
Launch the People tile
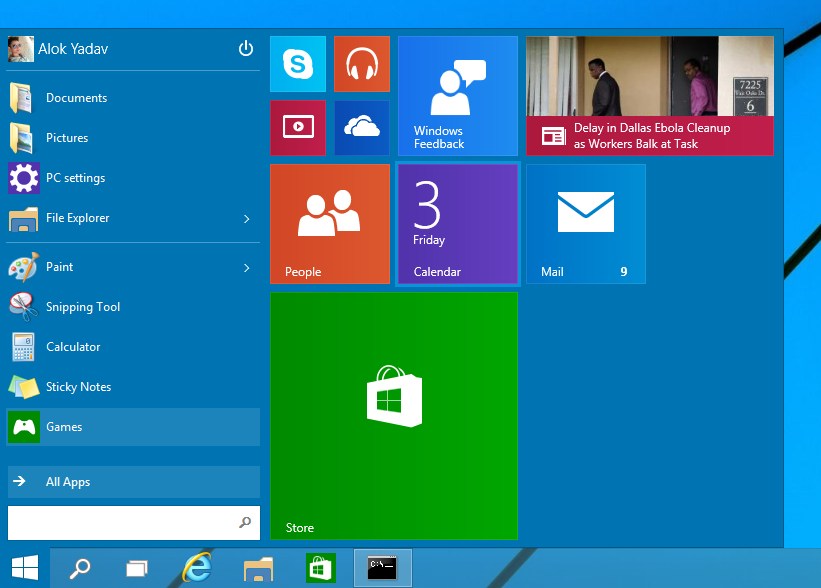pos(330,224)
